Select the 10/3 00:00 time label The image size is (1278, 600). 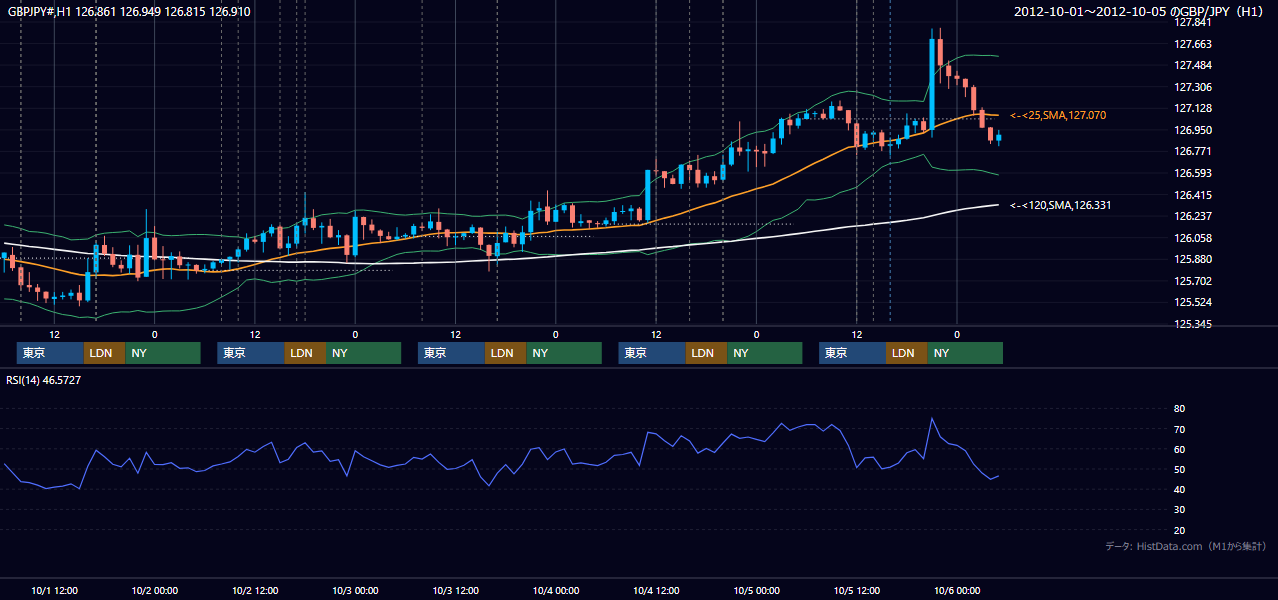click(x=355, y=590)
